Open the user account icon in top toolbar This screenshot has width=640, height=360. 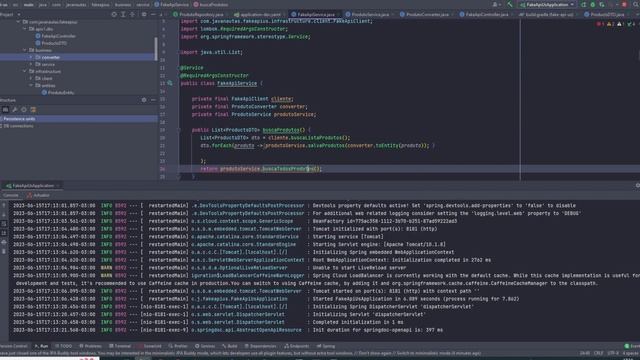tap(496, 4)
